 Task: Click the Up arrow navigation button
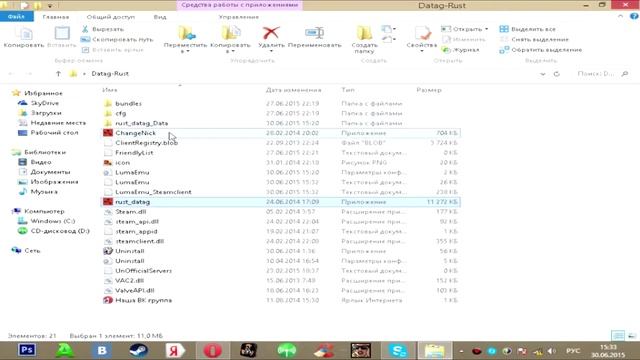(58, 73)
